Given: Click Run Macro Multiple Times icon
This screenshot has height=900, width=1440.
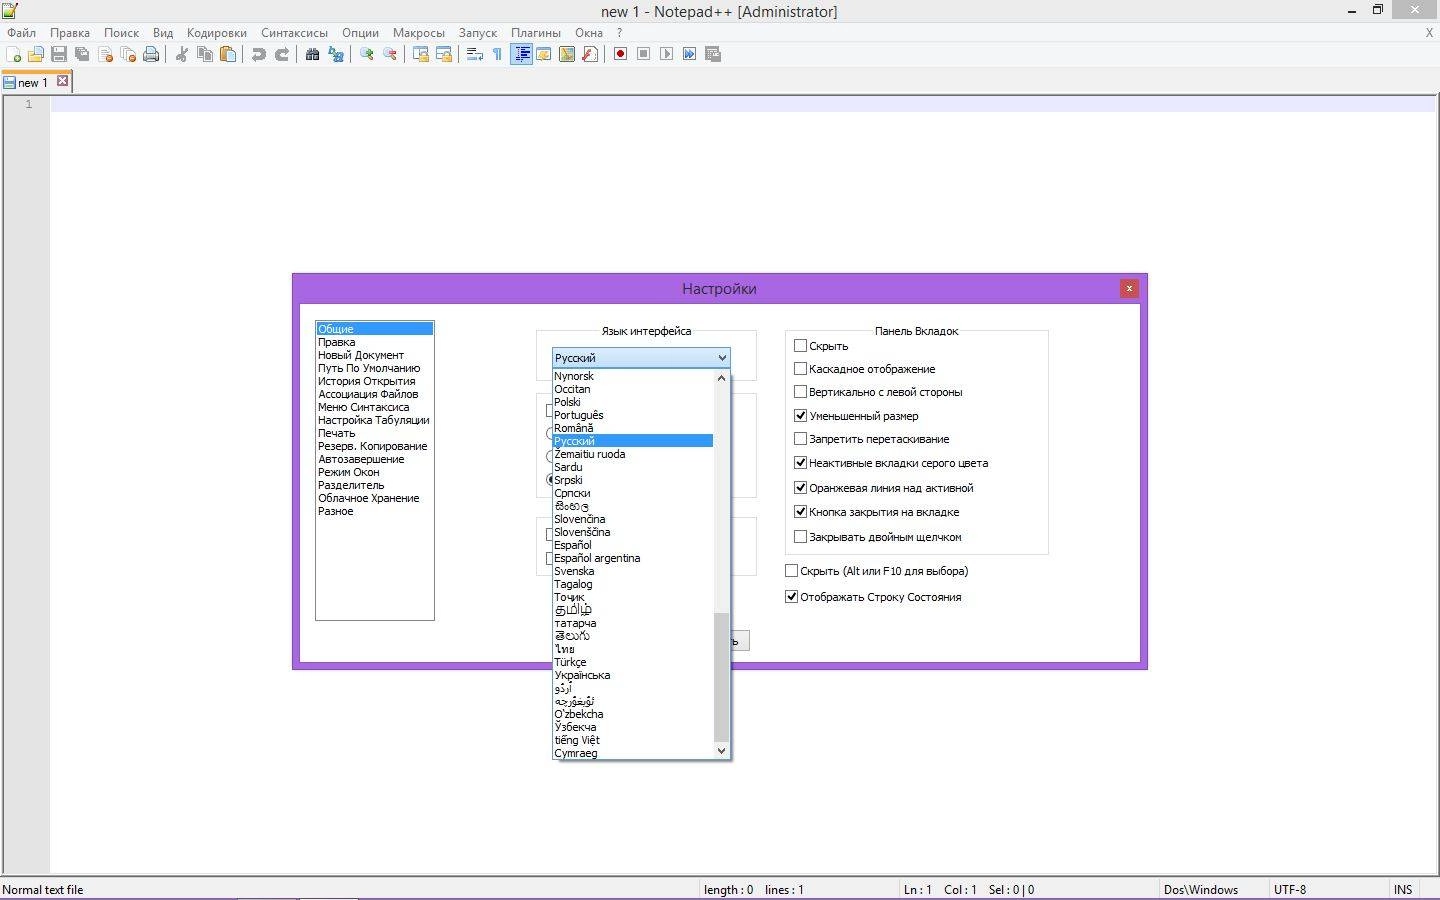Looking at the screenshot, I should (689, 54).
